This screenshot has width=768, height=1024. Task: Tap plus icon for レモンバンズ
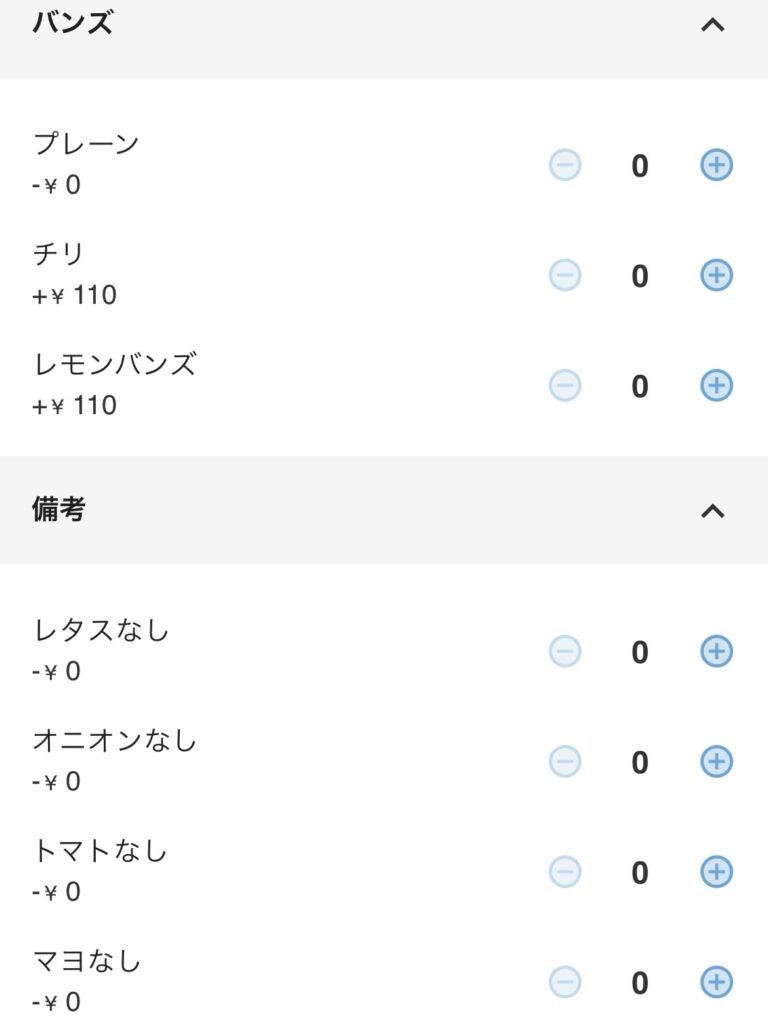pyautogui.click(x=716, y=385)
